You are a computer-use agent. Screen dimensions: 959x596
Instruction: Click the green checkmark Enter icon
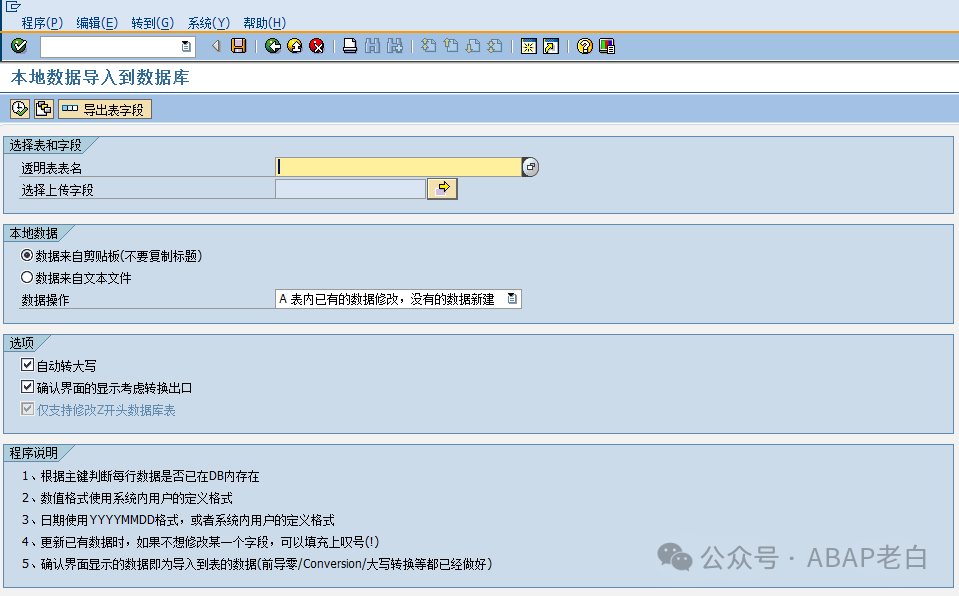19,46
